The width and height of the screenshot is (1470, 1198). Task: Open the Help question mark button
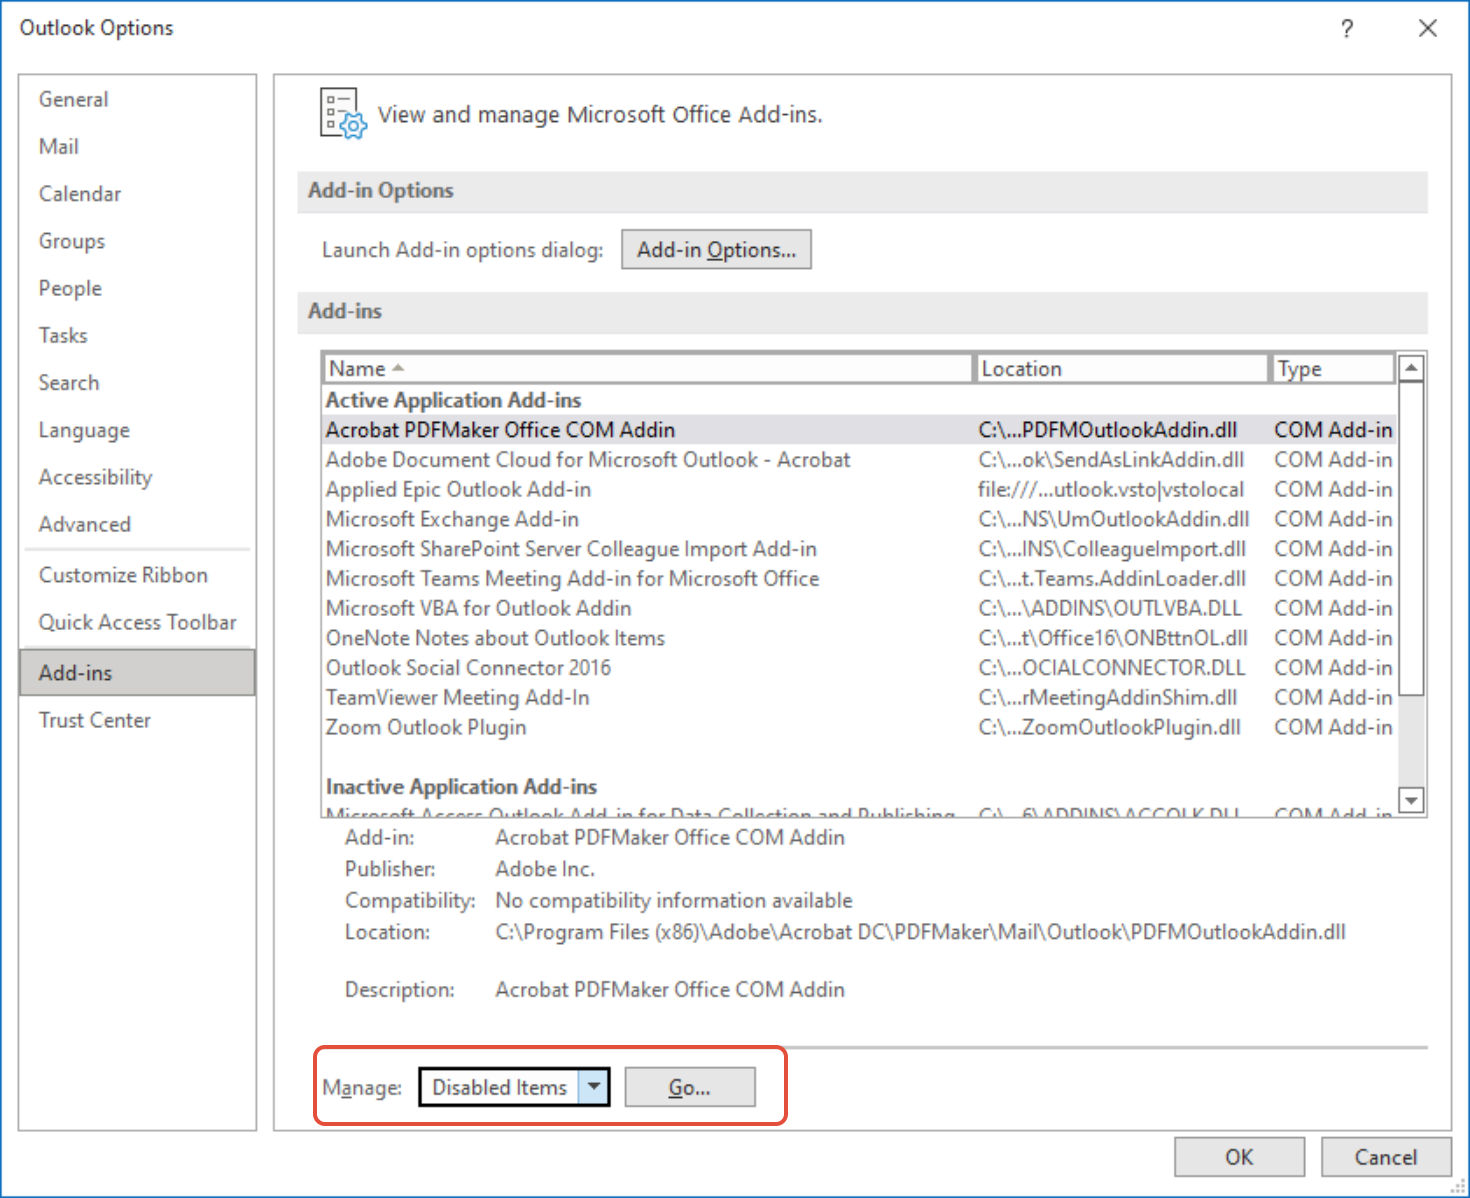(1347, 28)
